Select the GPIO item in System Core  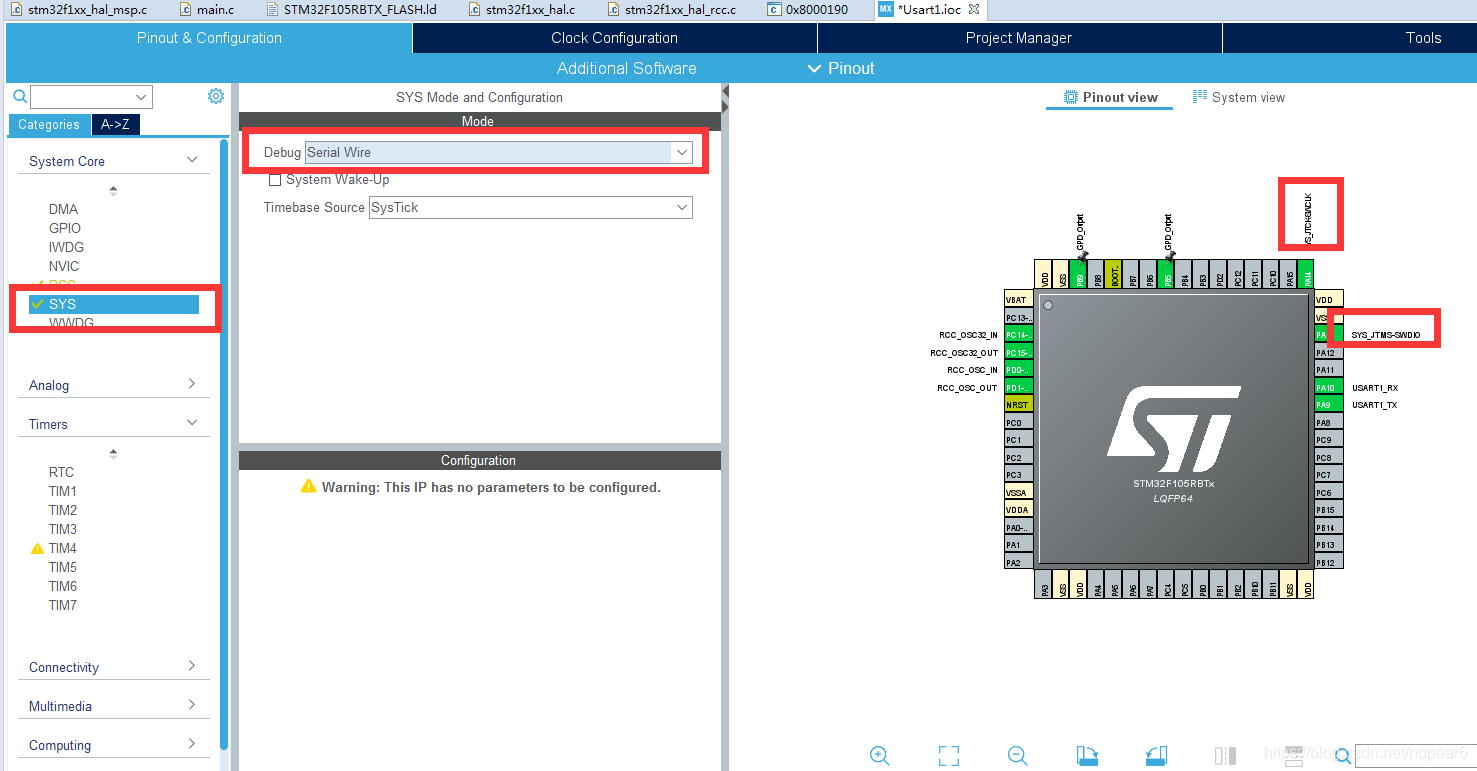point(65,228)
